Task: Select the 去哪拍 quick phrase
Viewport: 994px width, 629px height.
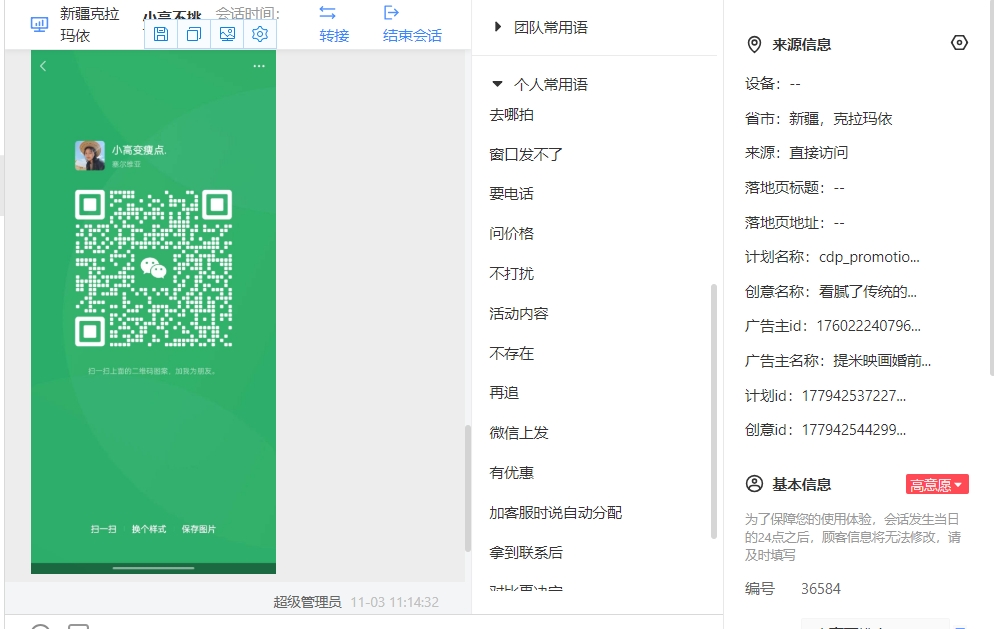Action: [x=512, y=115]
